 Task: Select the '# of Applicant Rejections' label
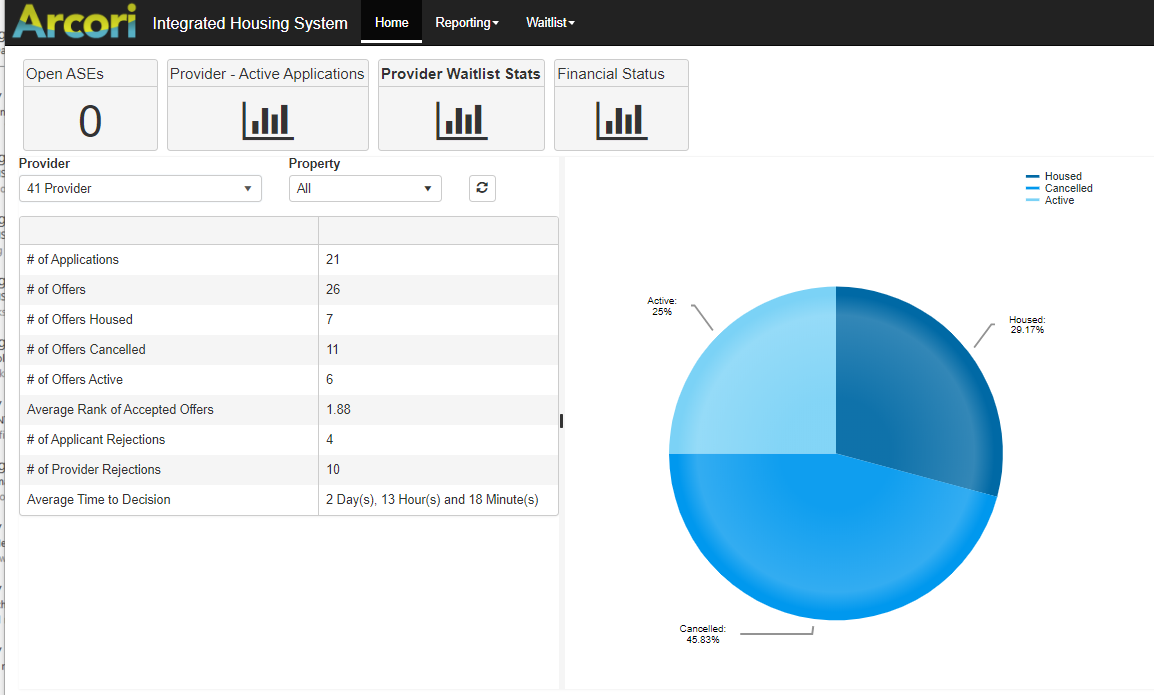[96, 440]
